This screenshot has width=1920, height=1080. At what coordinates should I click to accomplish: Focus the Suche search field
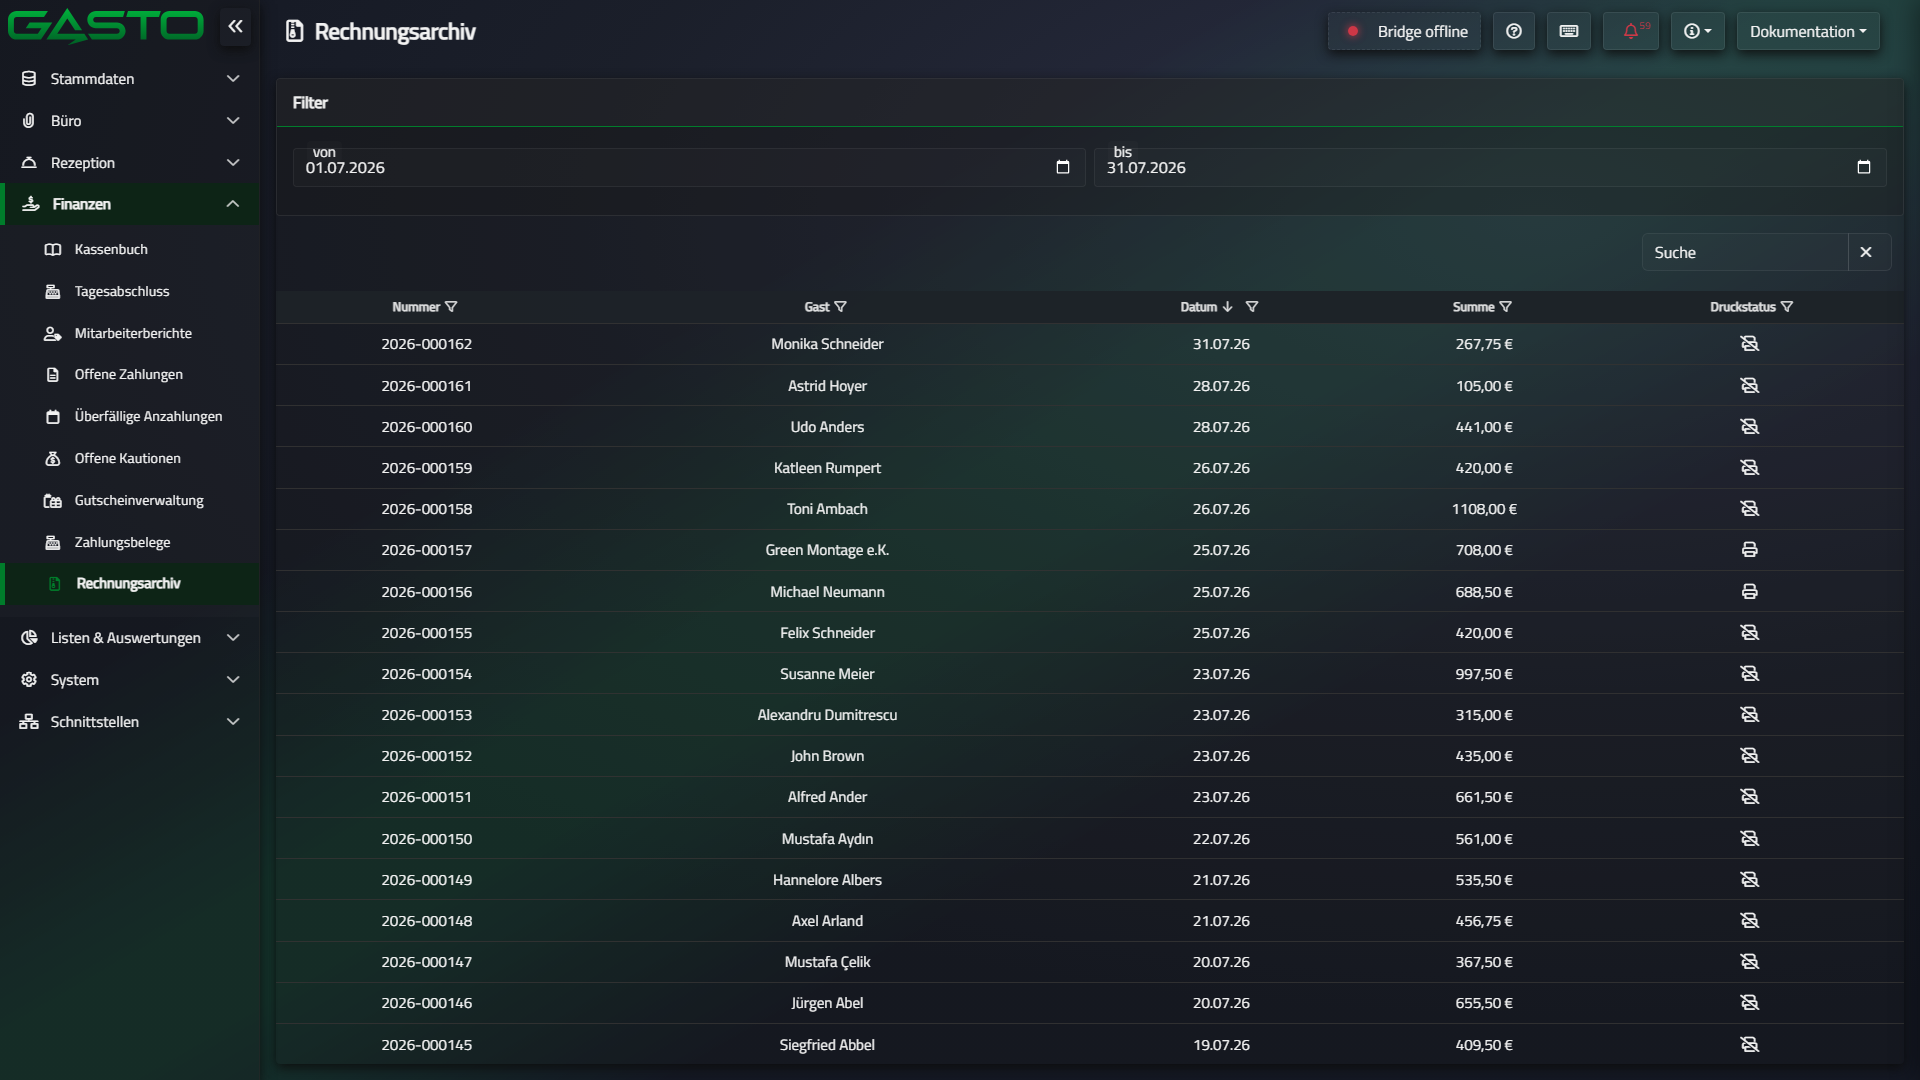point(1745,252)
